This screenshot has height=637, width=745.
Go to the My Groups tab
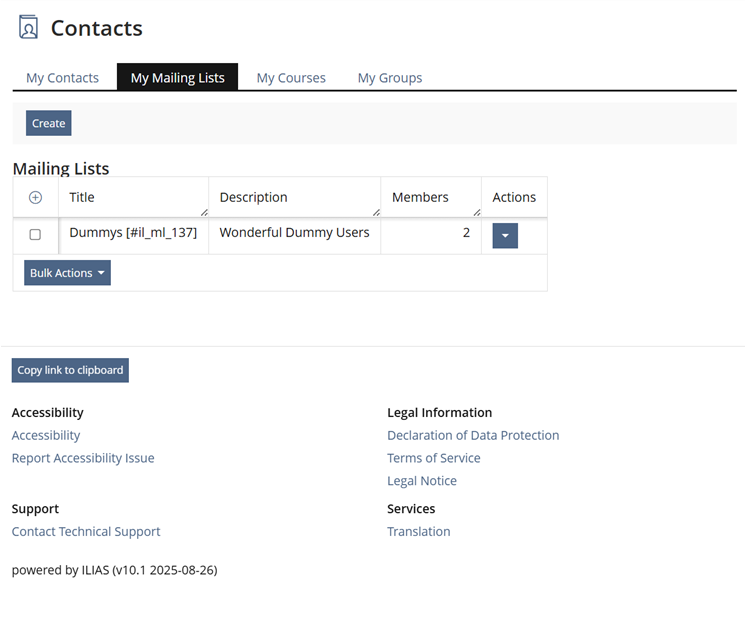pyautogui.click(x=389, y=78)
